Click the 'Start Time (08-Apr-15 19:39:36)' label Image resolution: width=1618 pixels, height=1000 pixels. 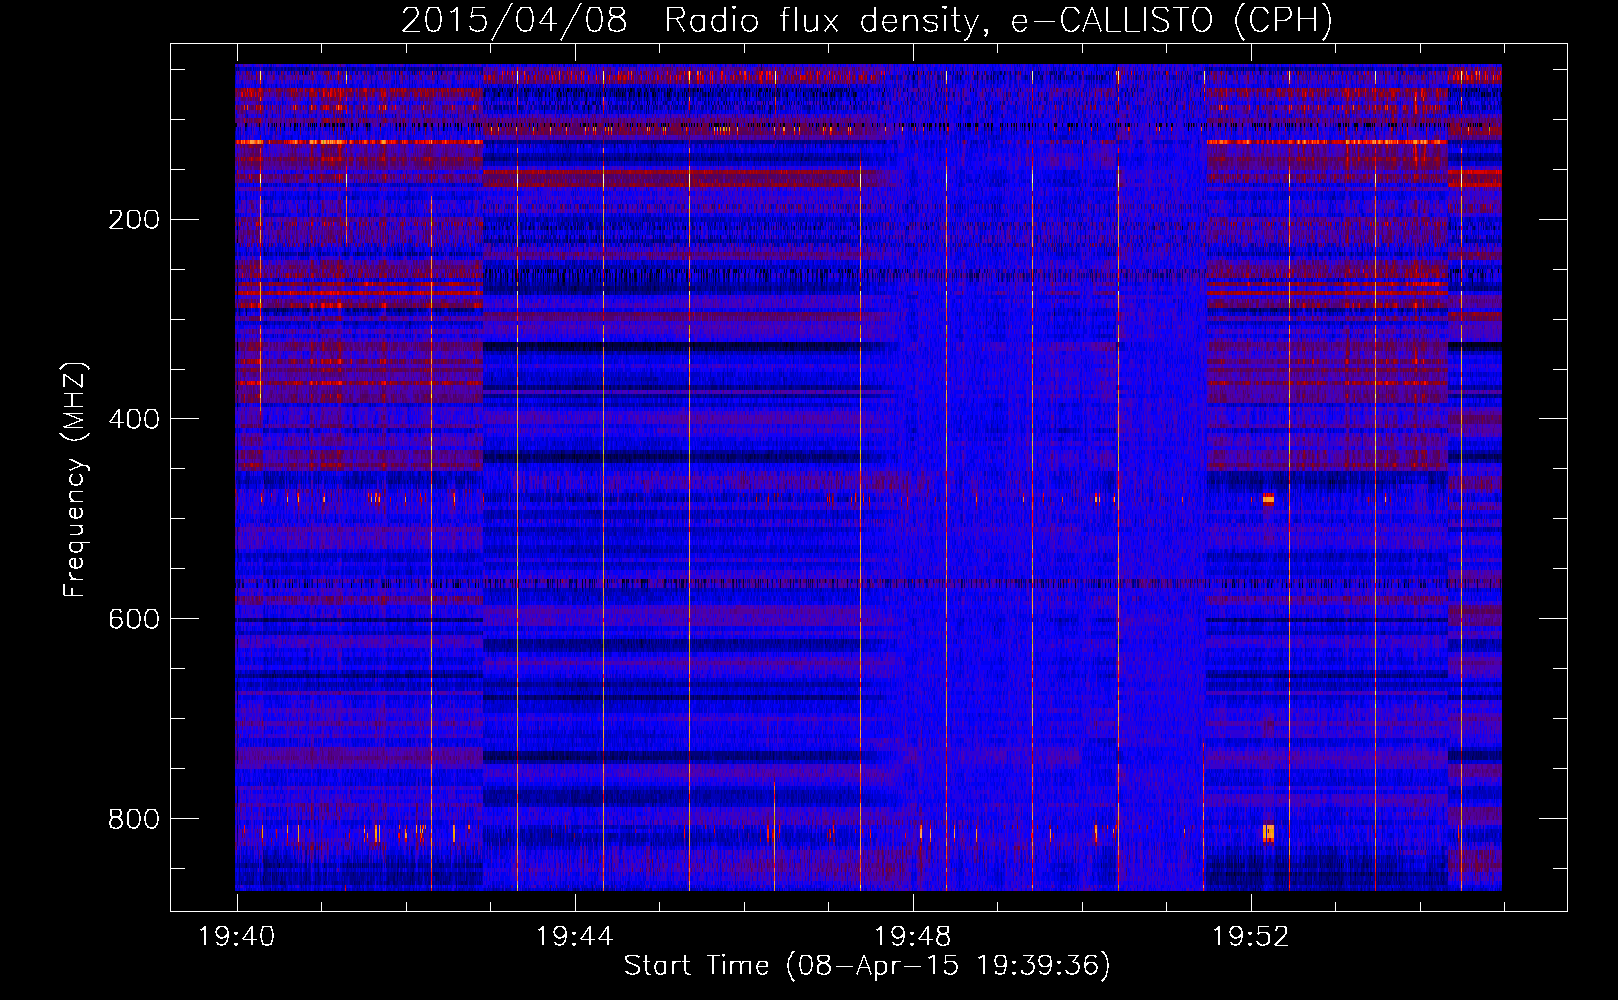[867, 966]
